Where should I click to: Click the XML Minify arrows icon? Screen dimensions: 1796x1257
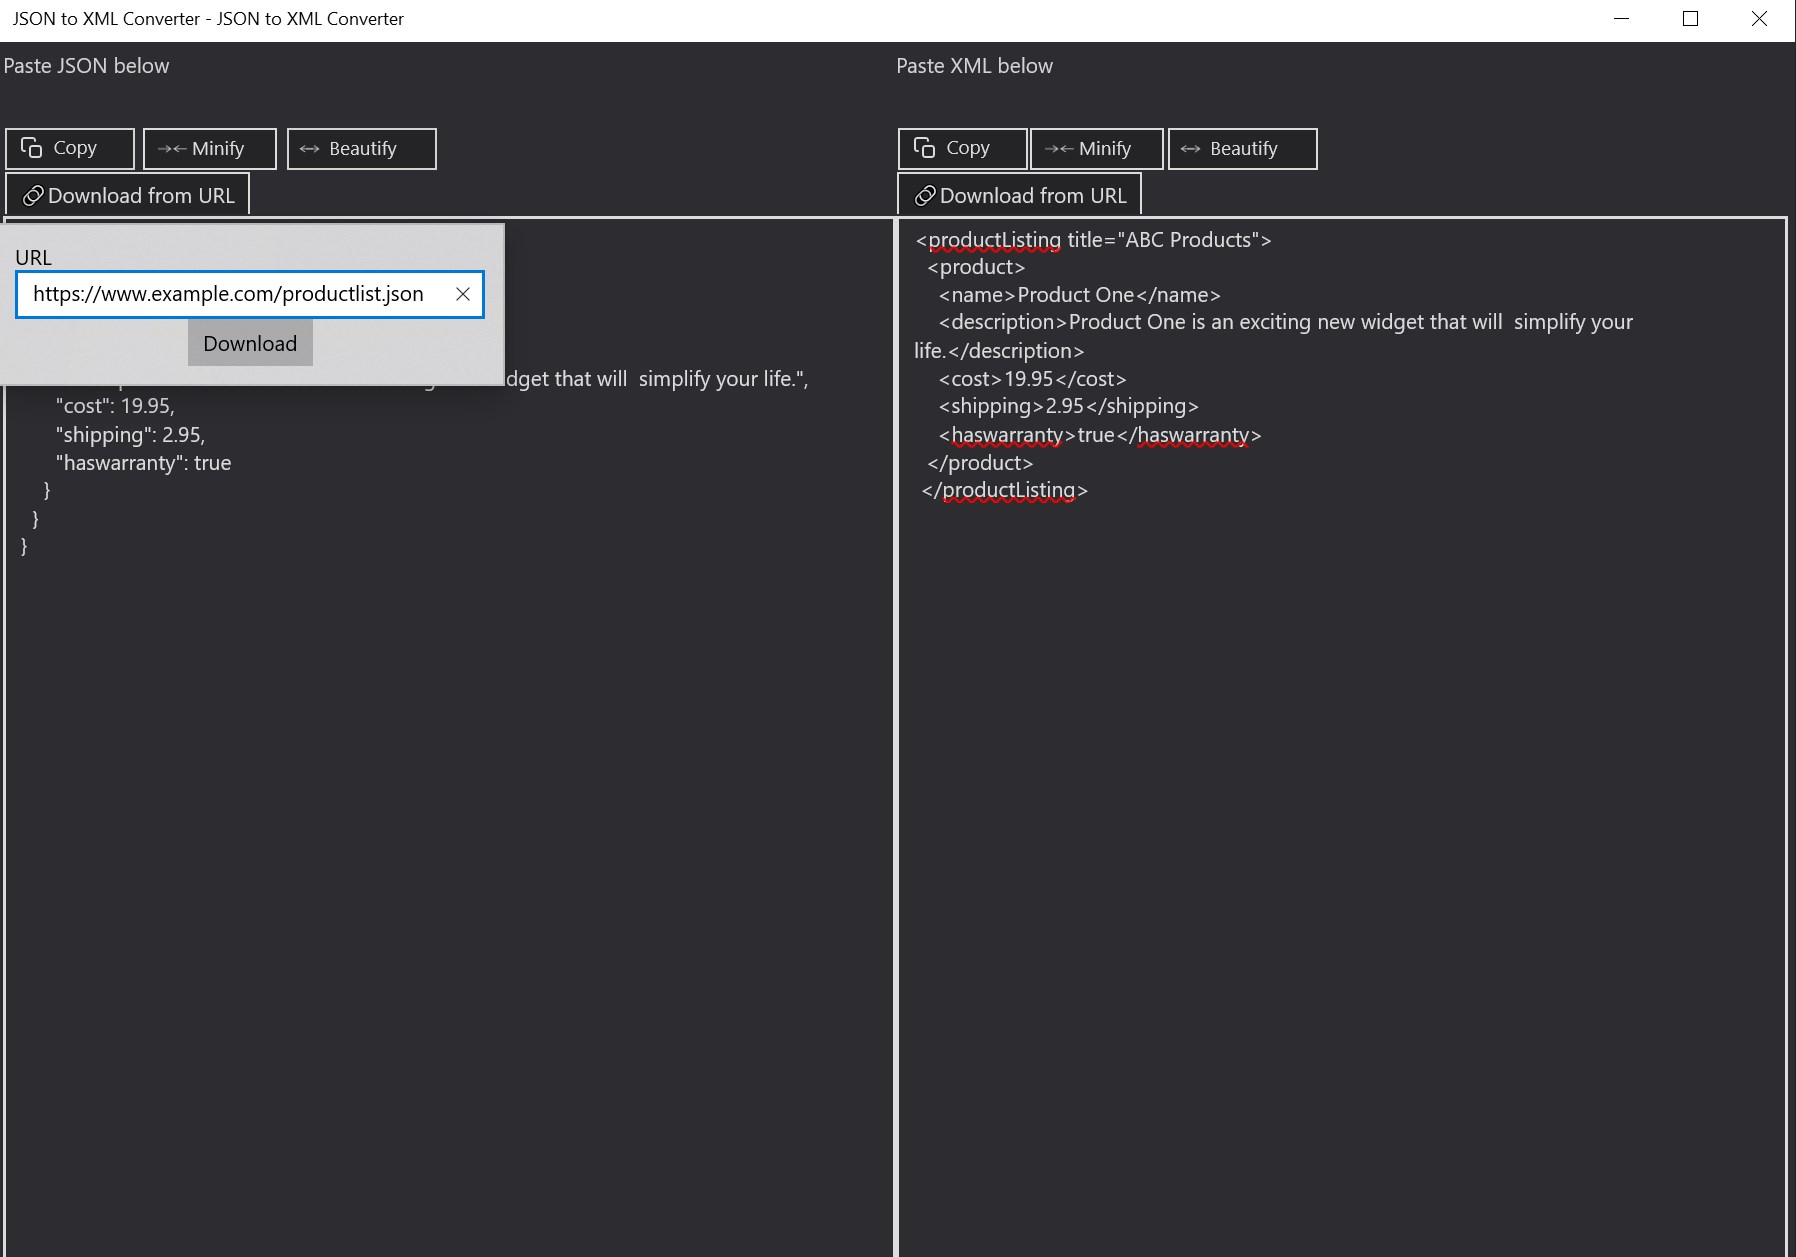pyautogui.click(x=1059, y=149)
